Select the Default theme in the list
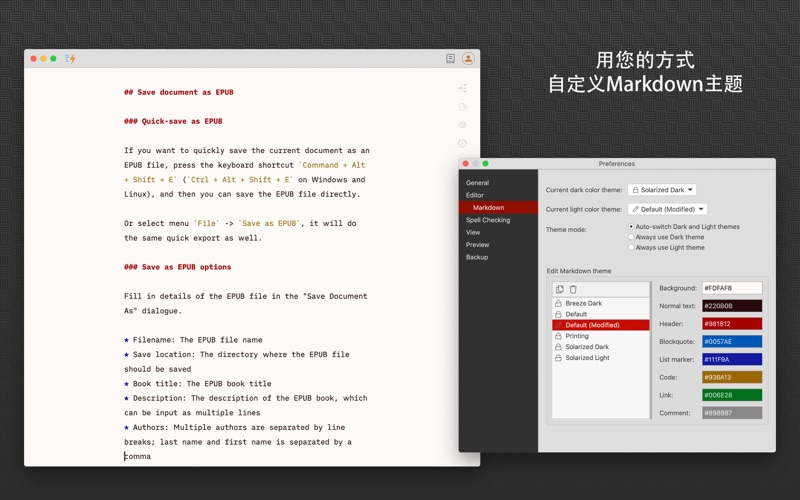Viewport: 800px width, 500px height. coord(576,314)
